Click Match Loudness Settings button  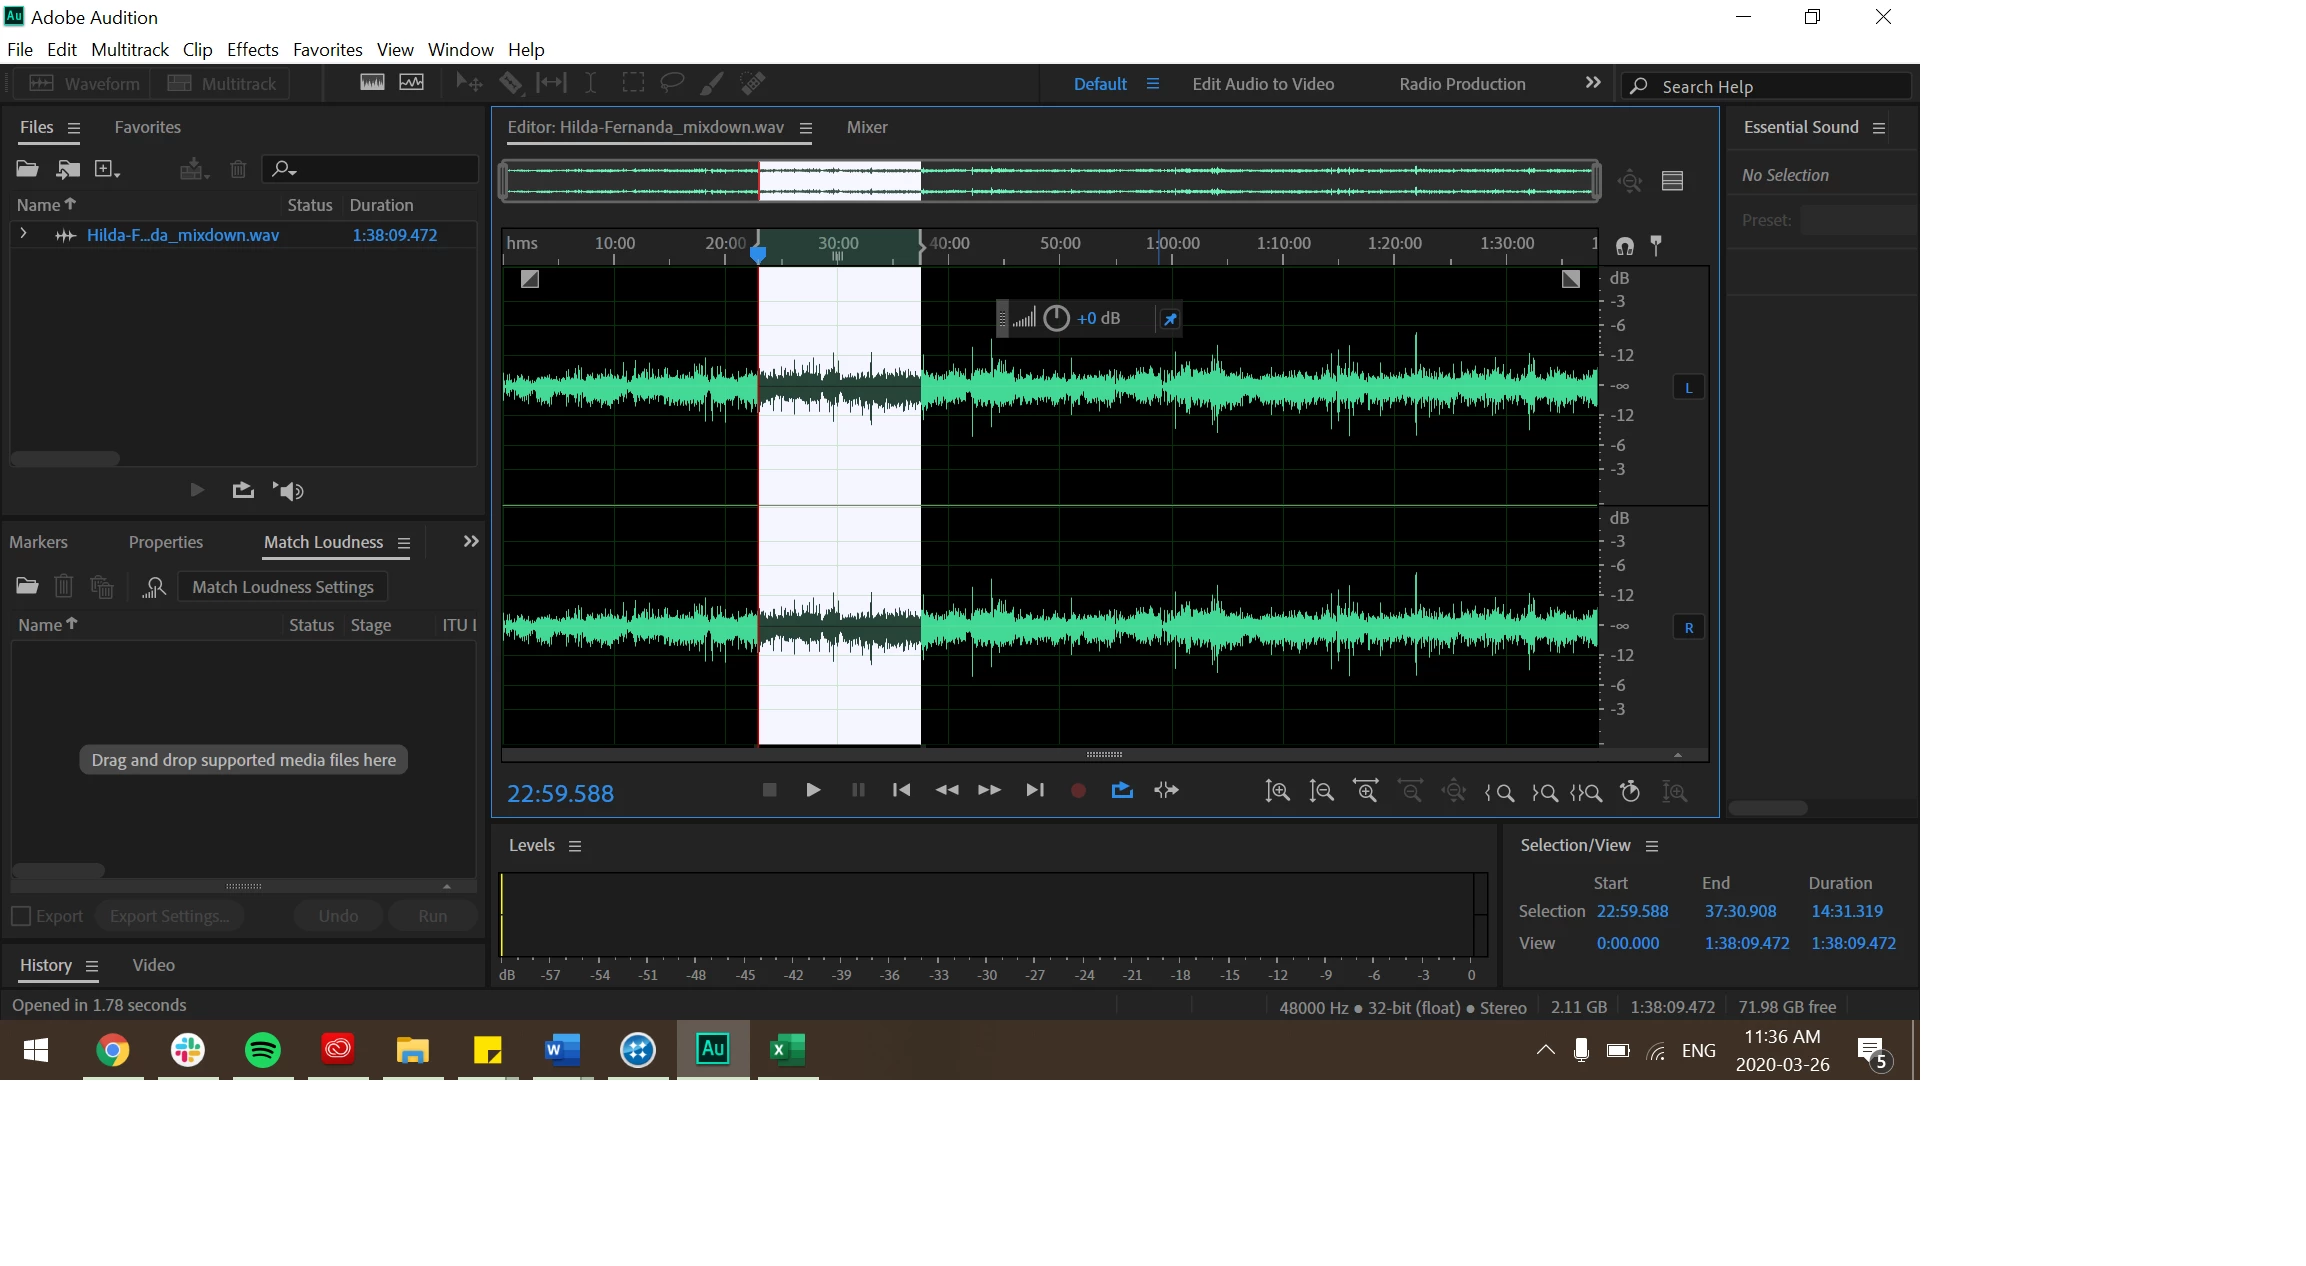tap(282, 587)
